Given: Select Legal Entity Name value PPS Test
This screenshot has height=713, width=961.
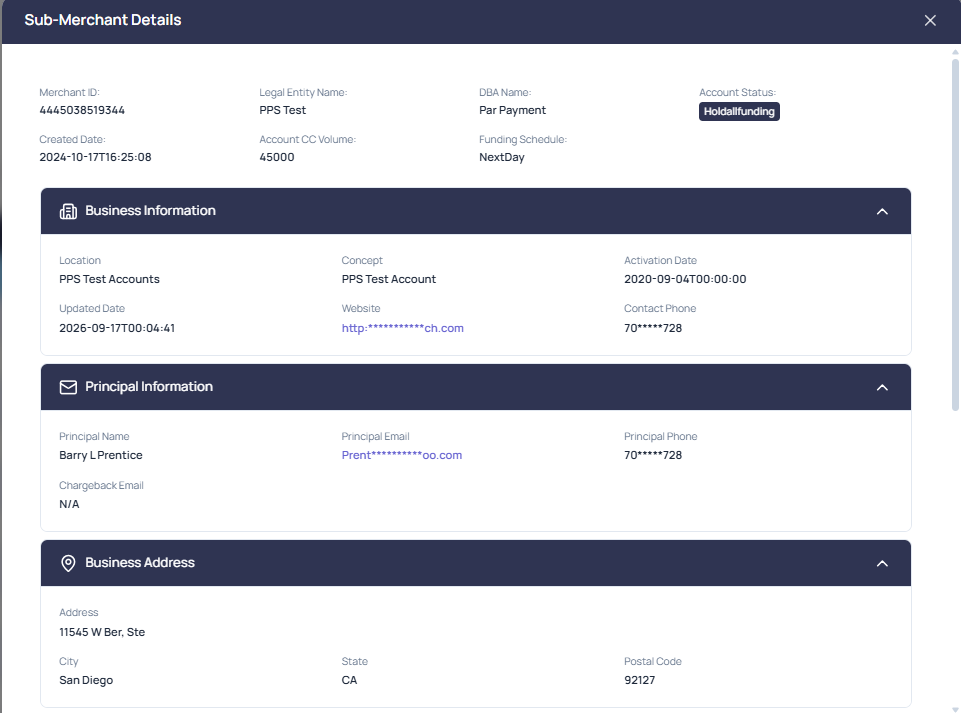Looking at the screenshot, I should coord(283,110).
